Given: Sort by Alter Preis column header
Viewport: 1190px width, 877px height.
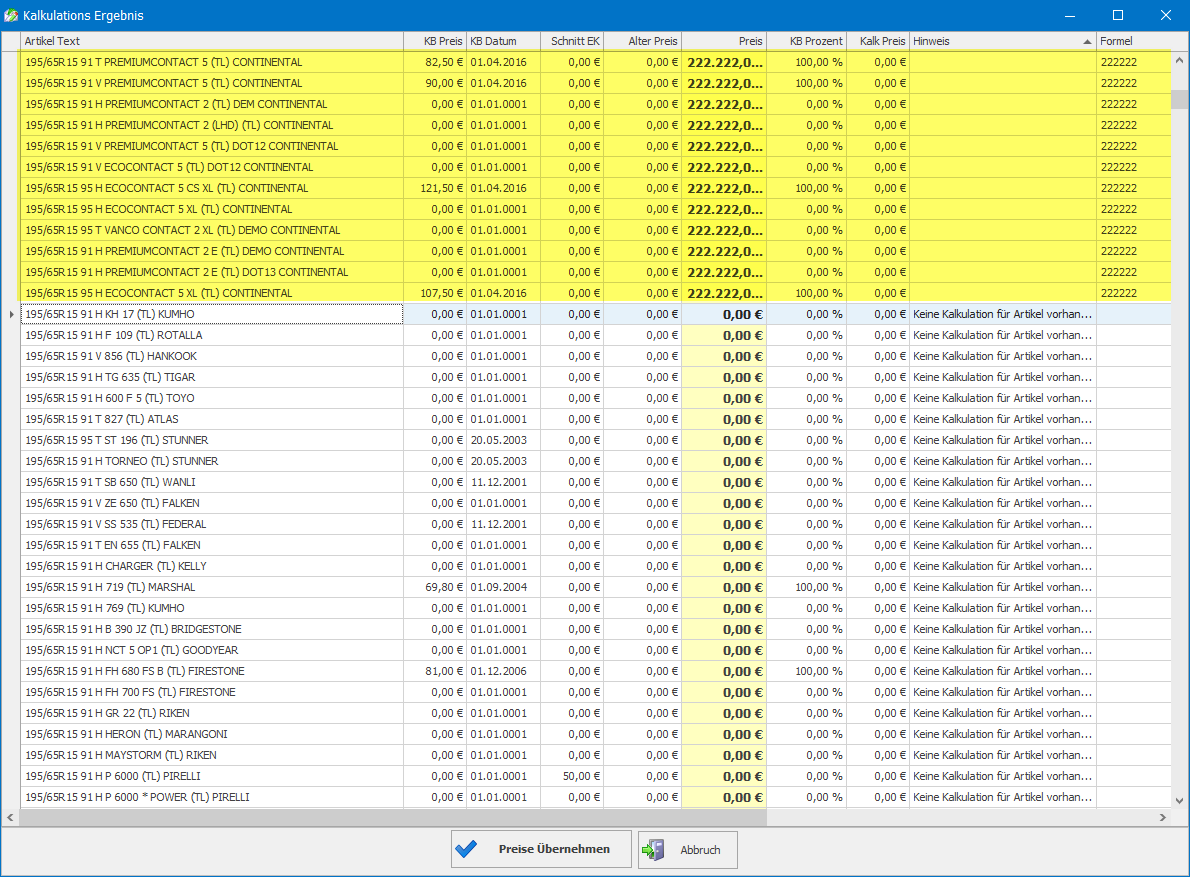Looking at the screenshot, I should click(643, 41).
